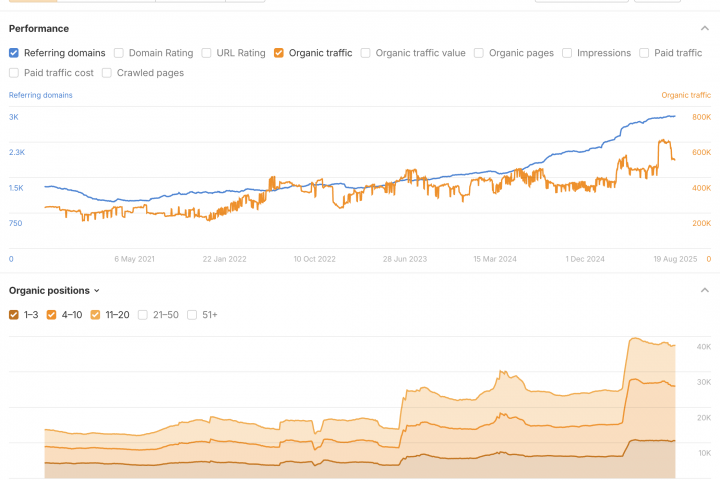The width and height of the screenshot is (720, 480).
Task: Enable the Organic traffic value checkbox
Action: click(366, 53)
